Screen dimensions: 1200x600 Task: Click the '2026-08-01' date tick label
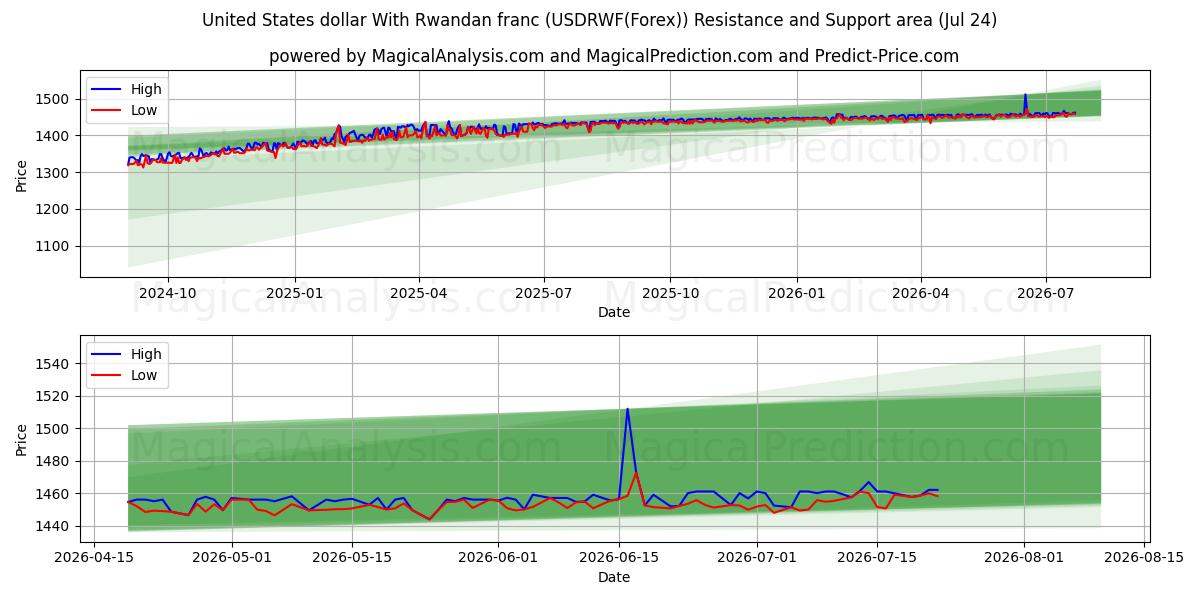(x=1023, y=558)
